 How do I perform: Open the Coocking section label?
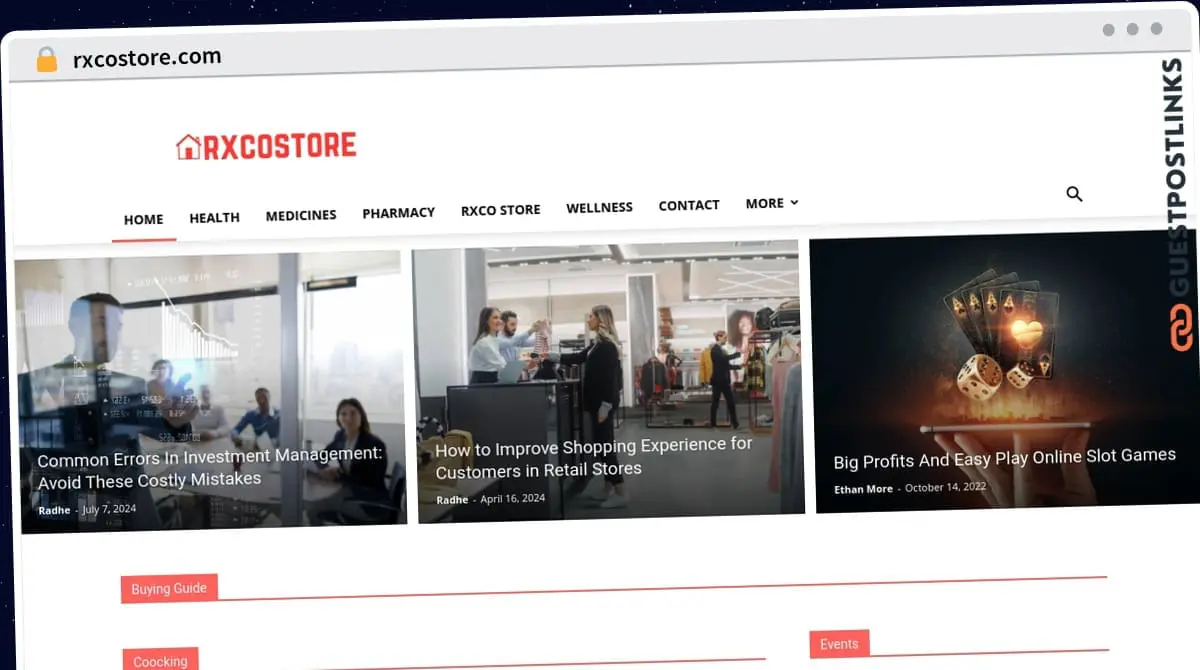160,661
